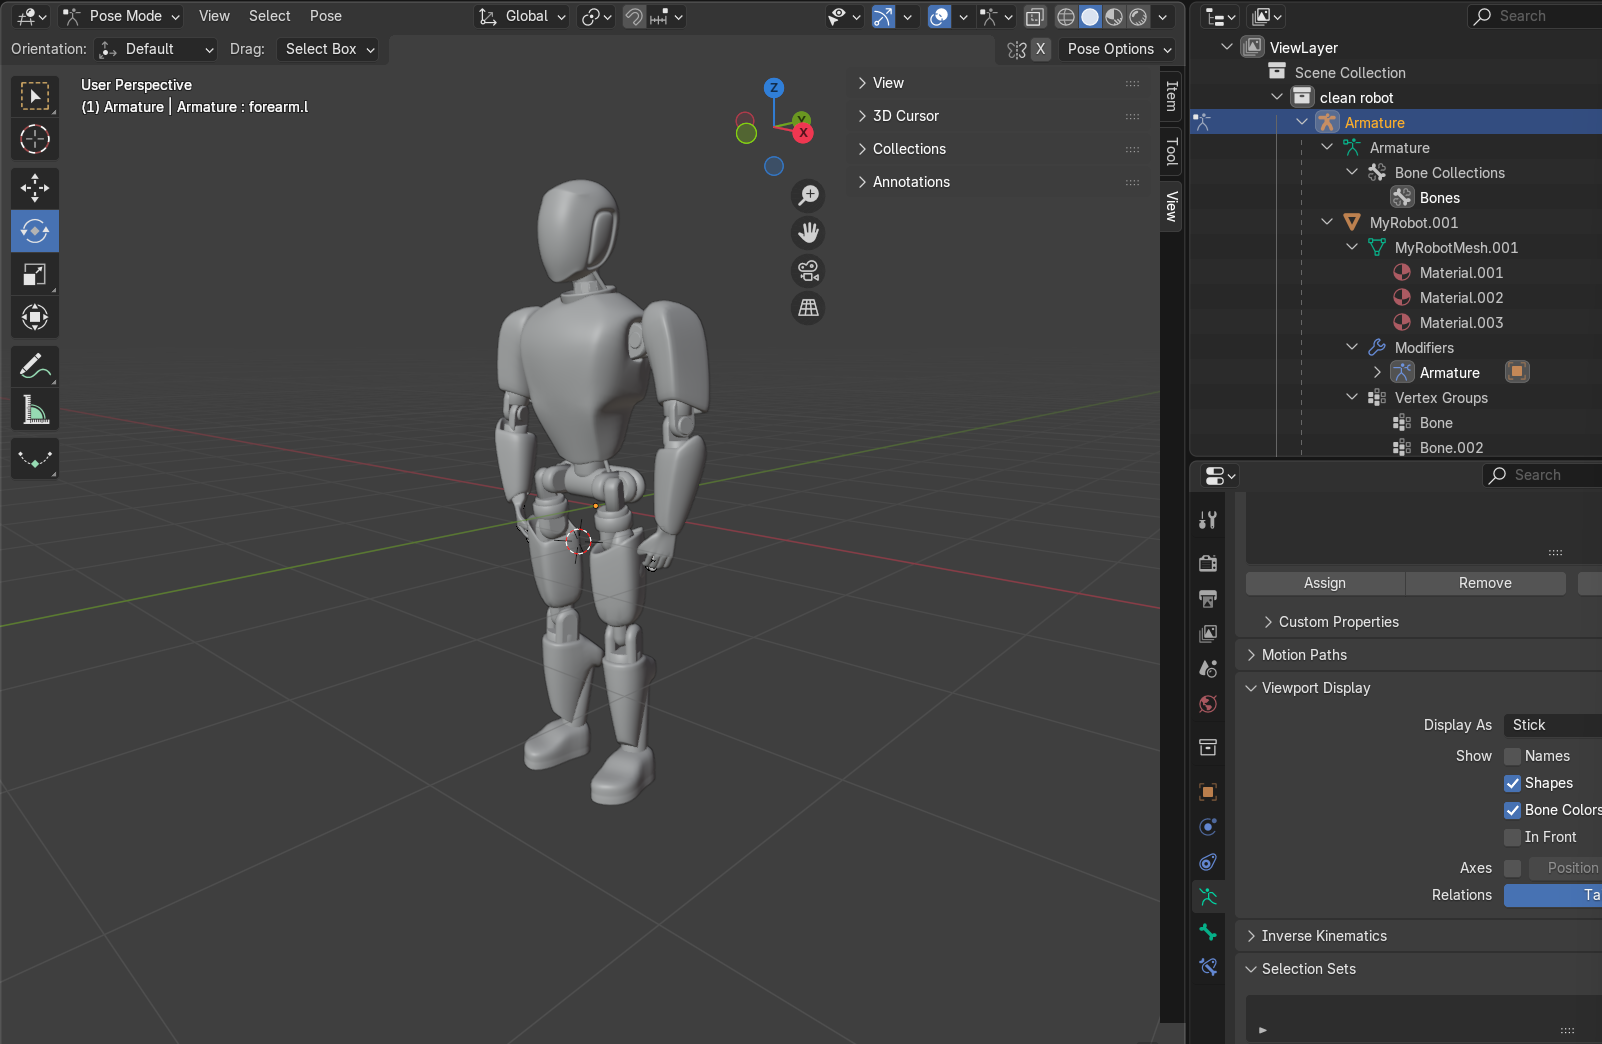Image resolution: width=1602 pixels, height=1044 pixels.
Task: Expand the Inverse Kinematics panel
Action: tap(1323, 936)
